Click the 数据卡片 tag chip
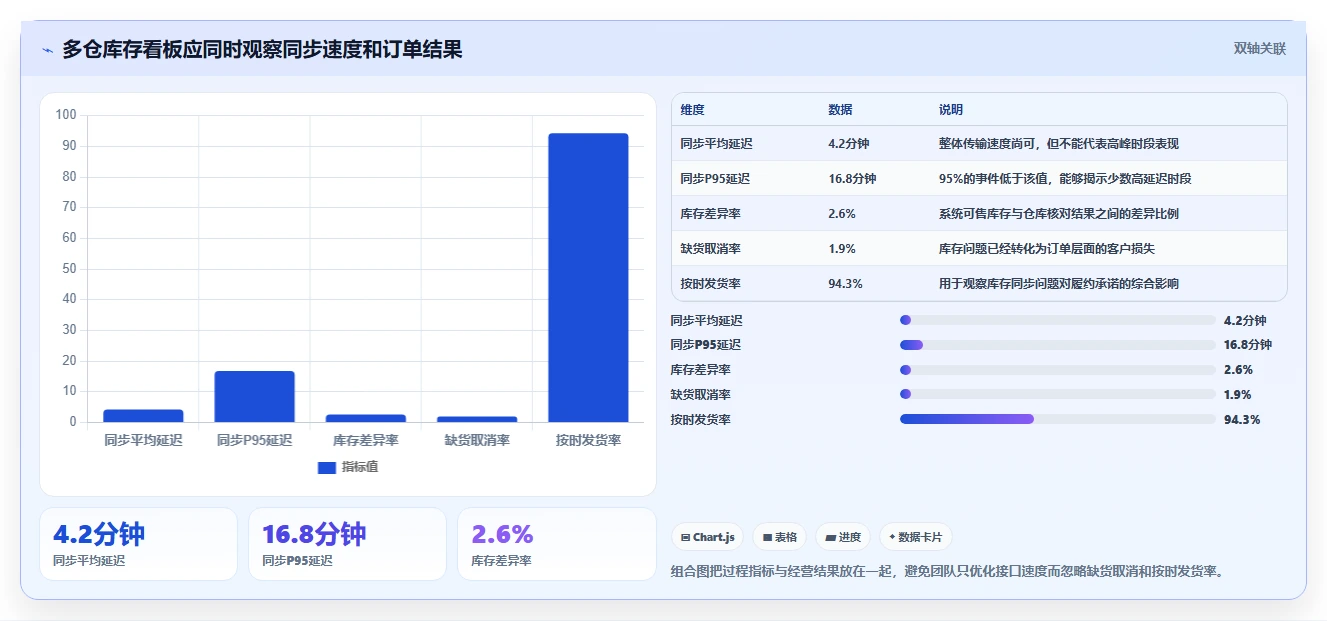Viewport: 1327px width, 621px height. tap(916, 537)
